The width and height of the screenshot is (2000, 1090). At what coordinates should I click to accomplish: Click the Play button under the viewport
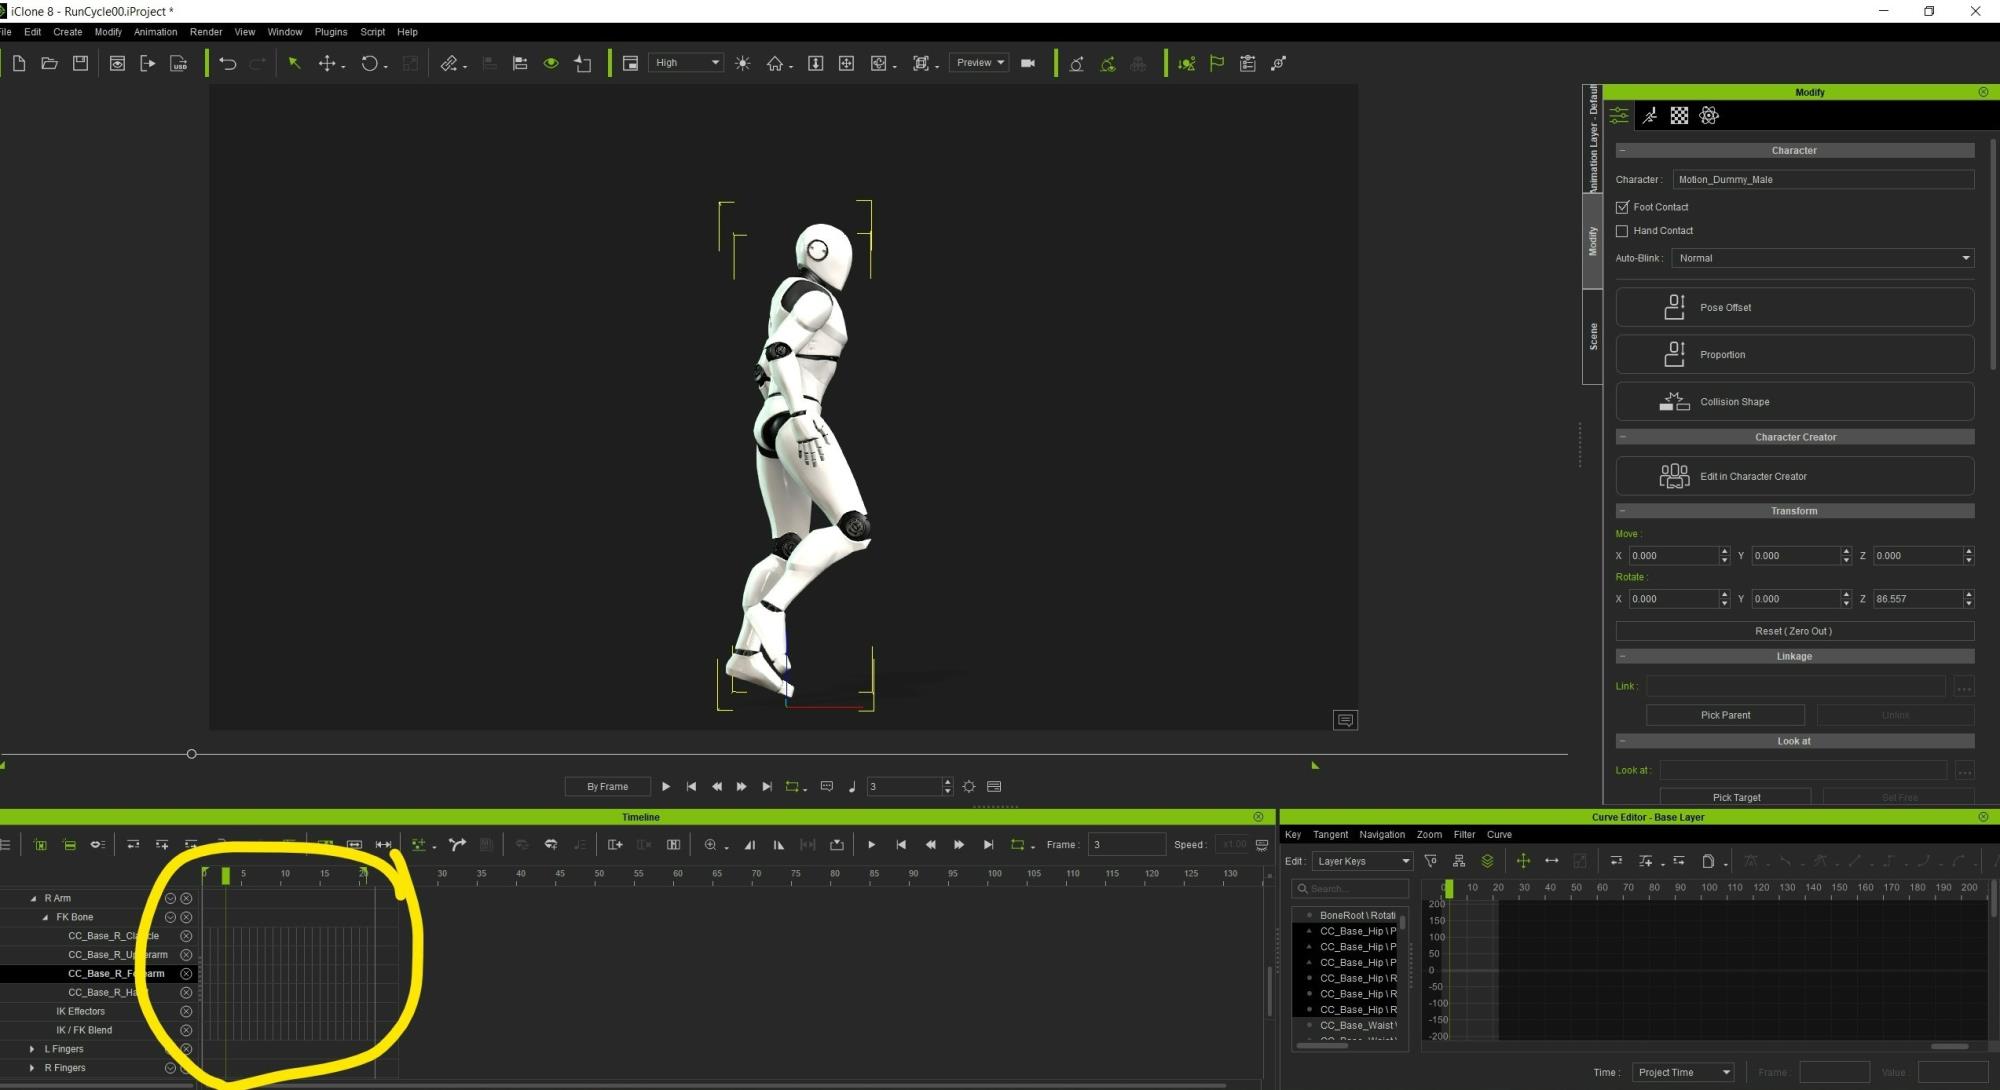pos(666,786)
